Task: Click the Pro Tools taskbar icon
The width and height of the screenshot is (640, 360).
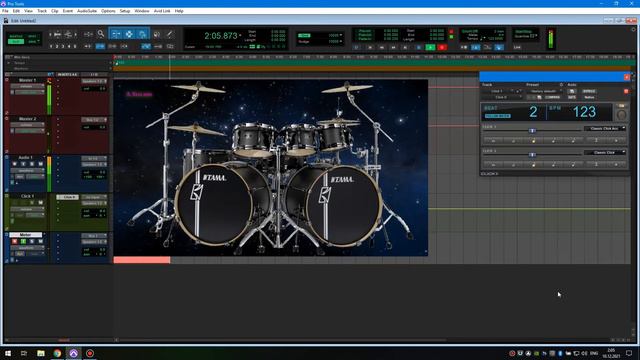Action: [x=73, y=353]
